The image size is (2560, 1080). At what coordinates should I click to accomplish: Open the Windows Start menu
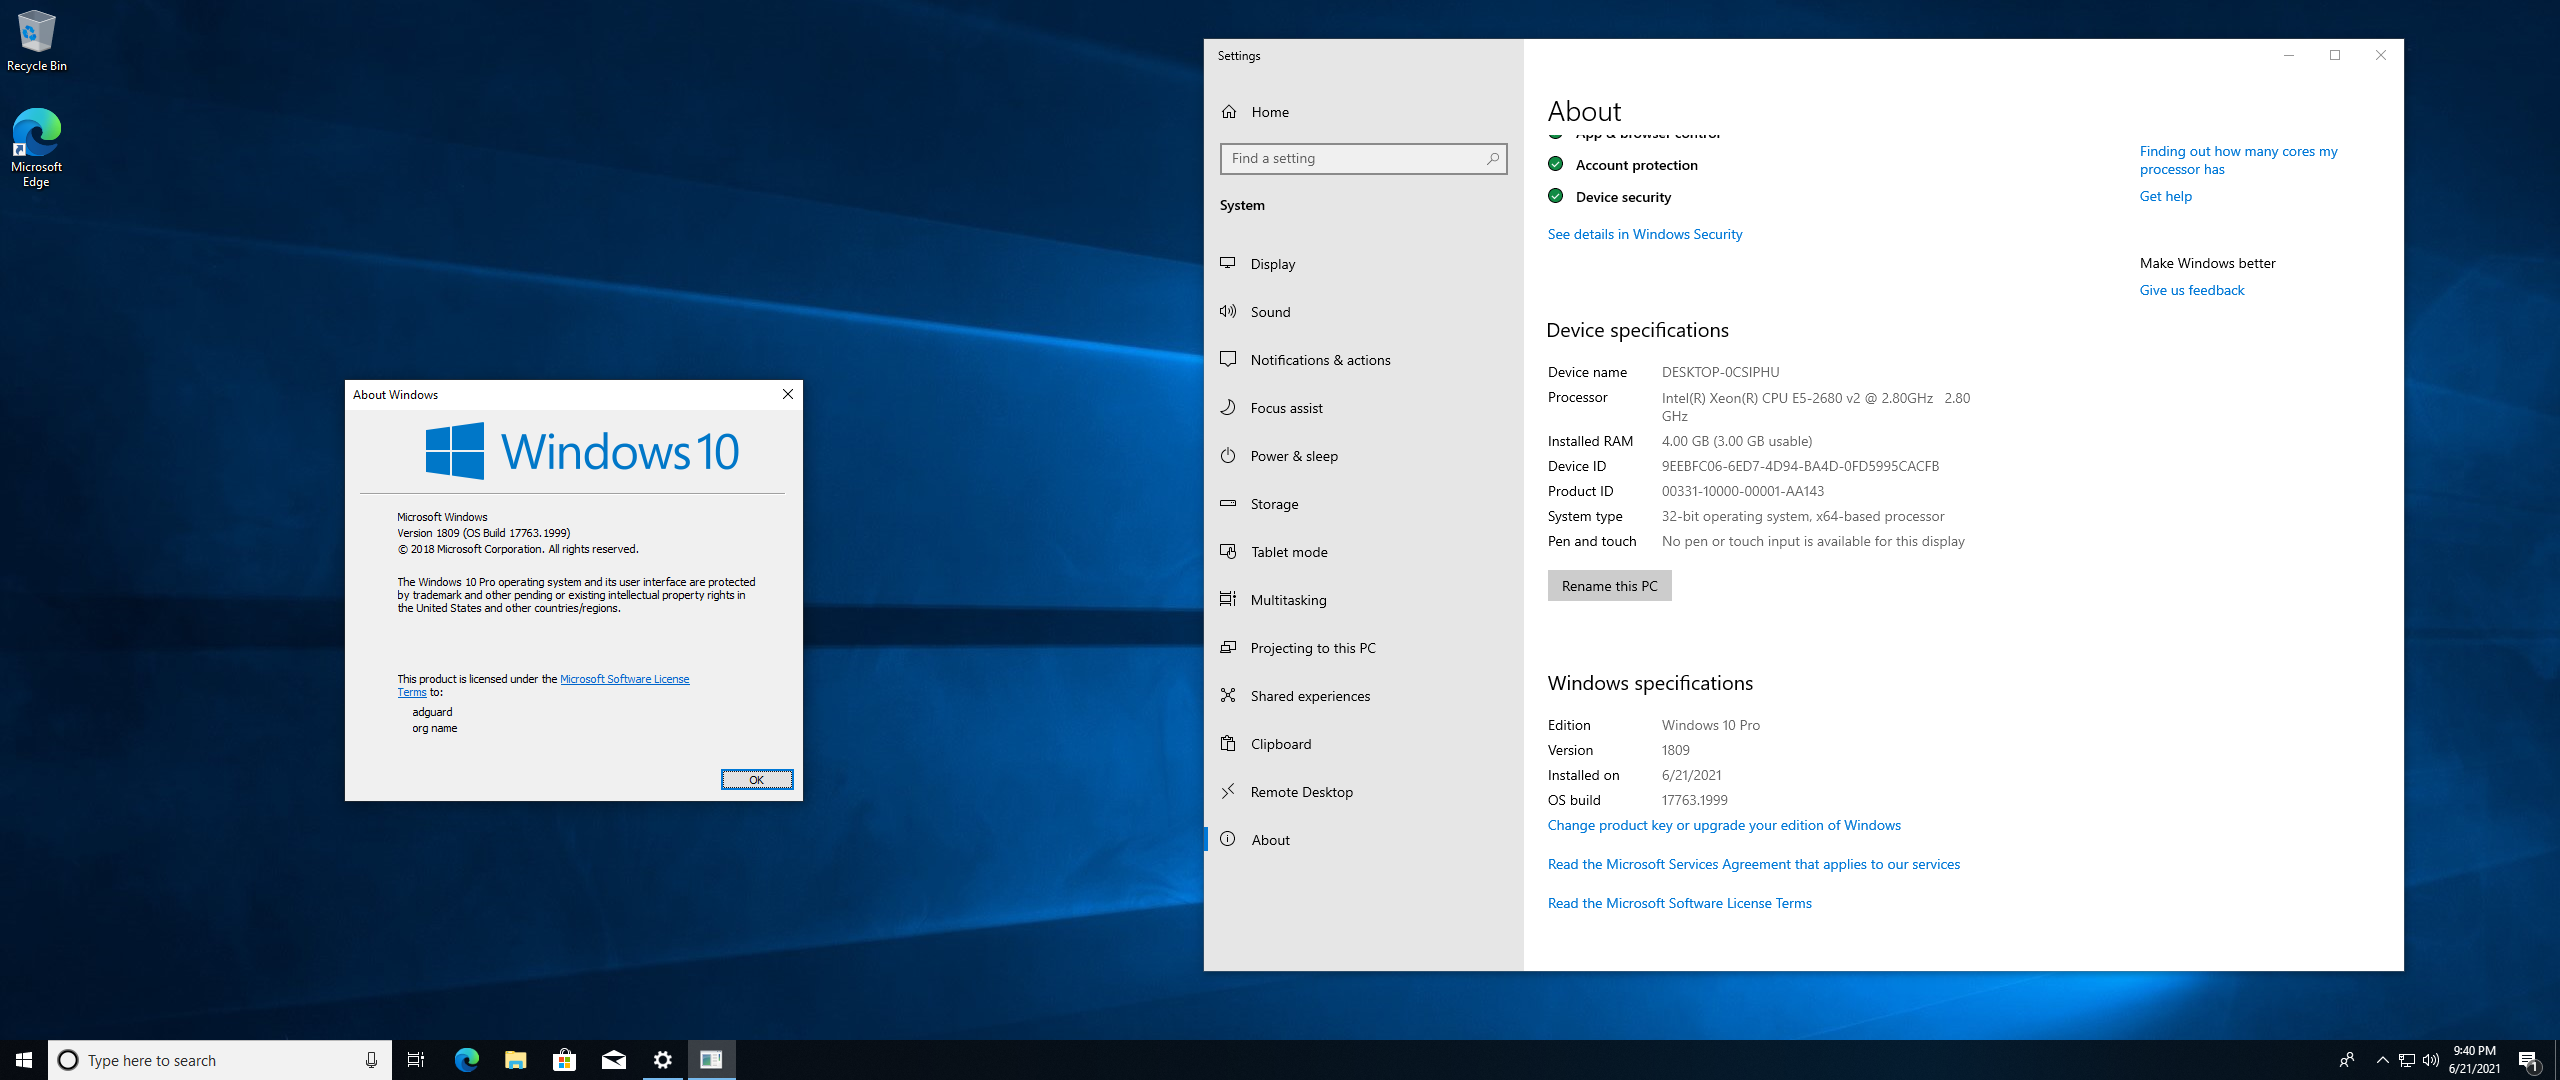[x=24, y=1060]
